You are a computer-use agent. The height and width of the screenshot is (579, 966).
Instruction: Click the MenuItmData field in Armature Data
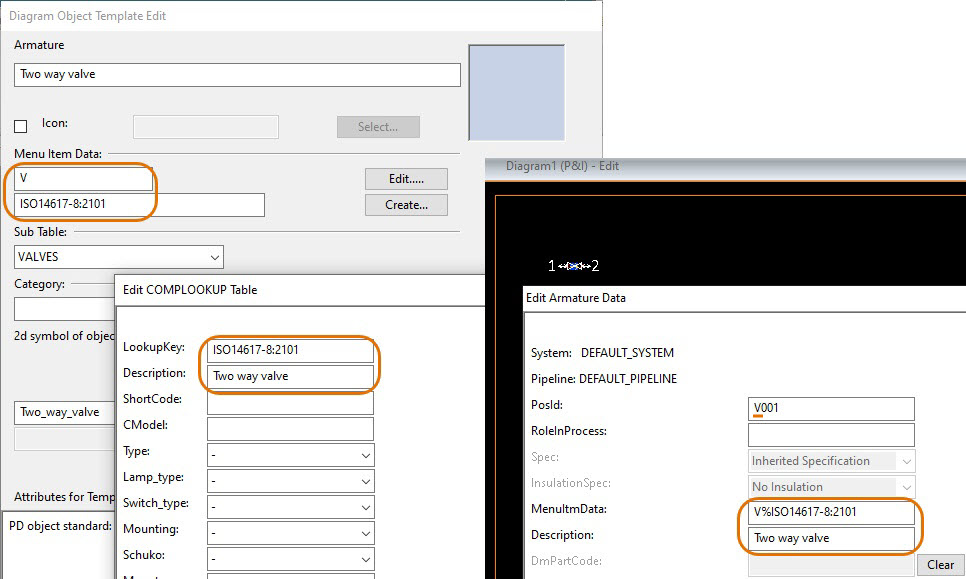pyautogui.click(x=831, y=512)
